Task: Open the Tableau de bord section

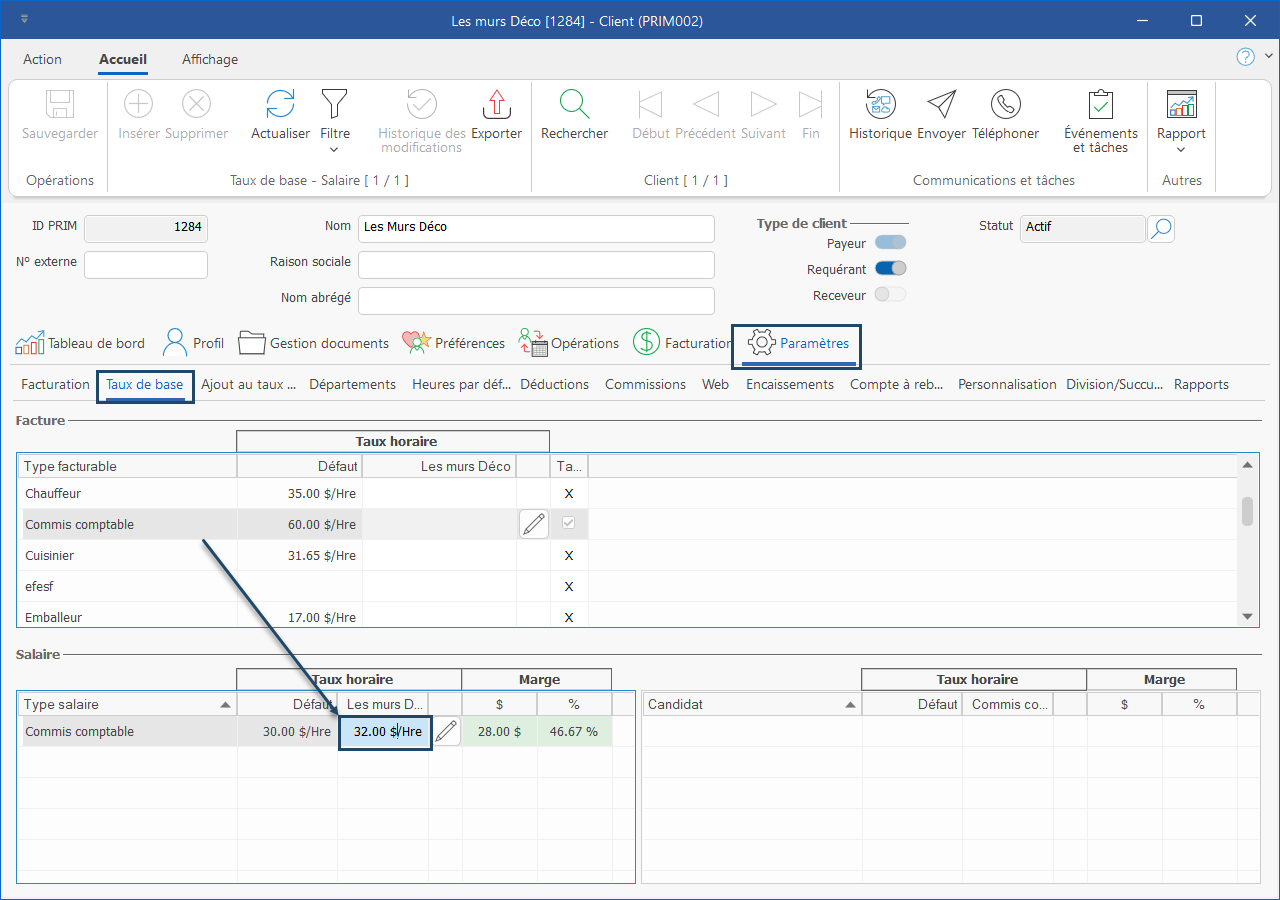Action: (80, 343)
